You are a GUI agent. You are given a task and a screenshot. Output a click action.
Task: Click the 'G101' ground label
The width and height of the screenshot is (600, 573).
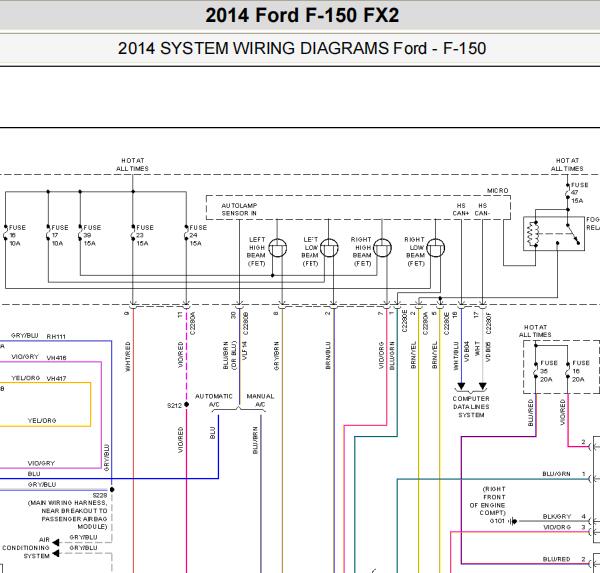click(497, 521)
